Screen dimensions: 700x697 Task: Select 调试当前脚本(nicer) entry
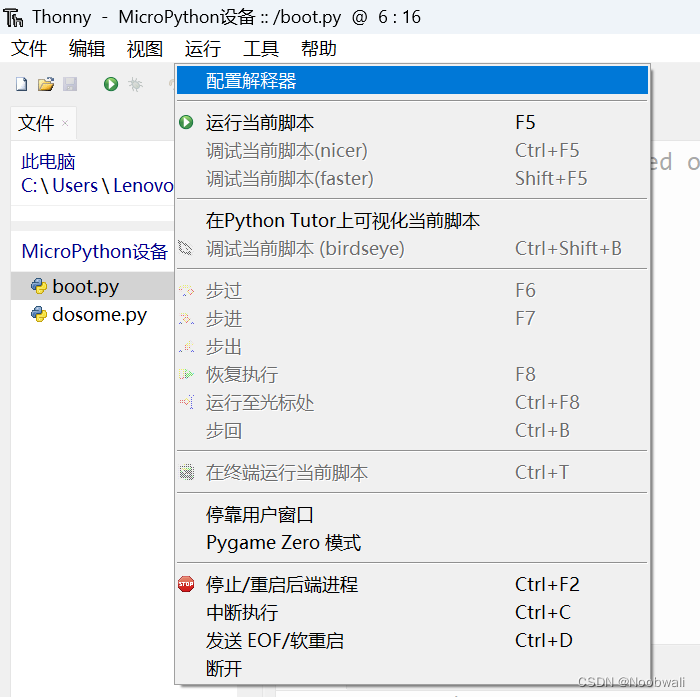click(412, 150)
